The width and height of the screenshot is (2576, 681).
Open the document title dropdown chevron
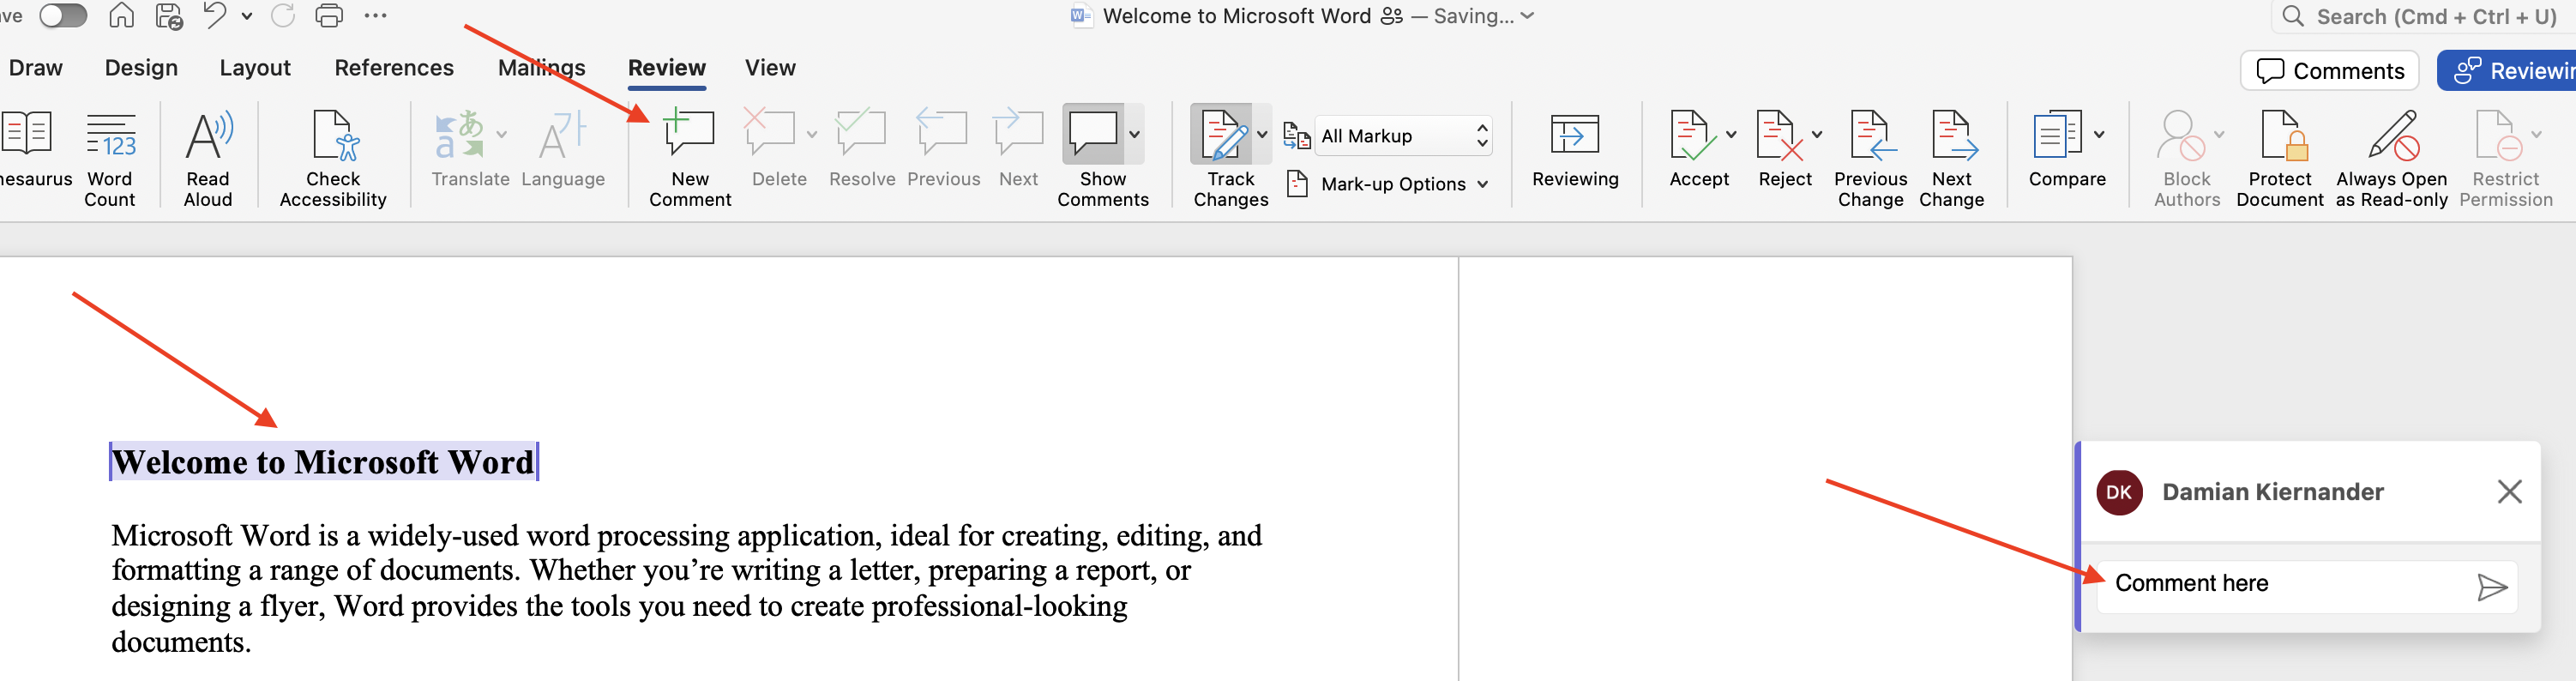[x=1527, y=16]
